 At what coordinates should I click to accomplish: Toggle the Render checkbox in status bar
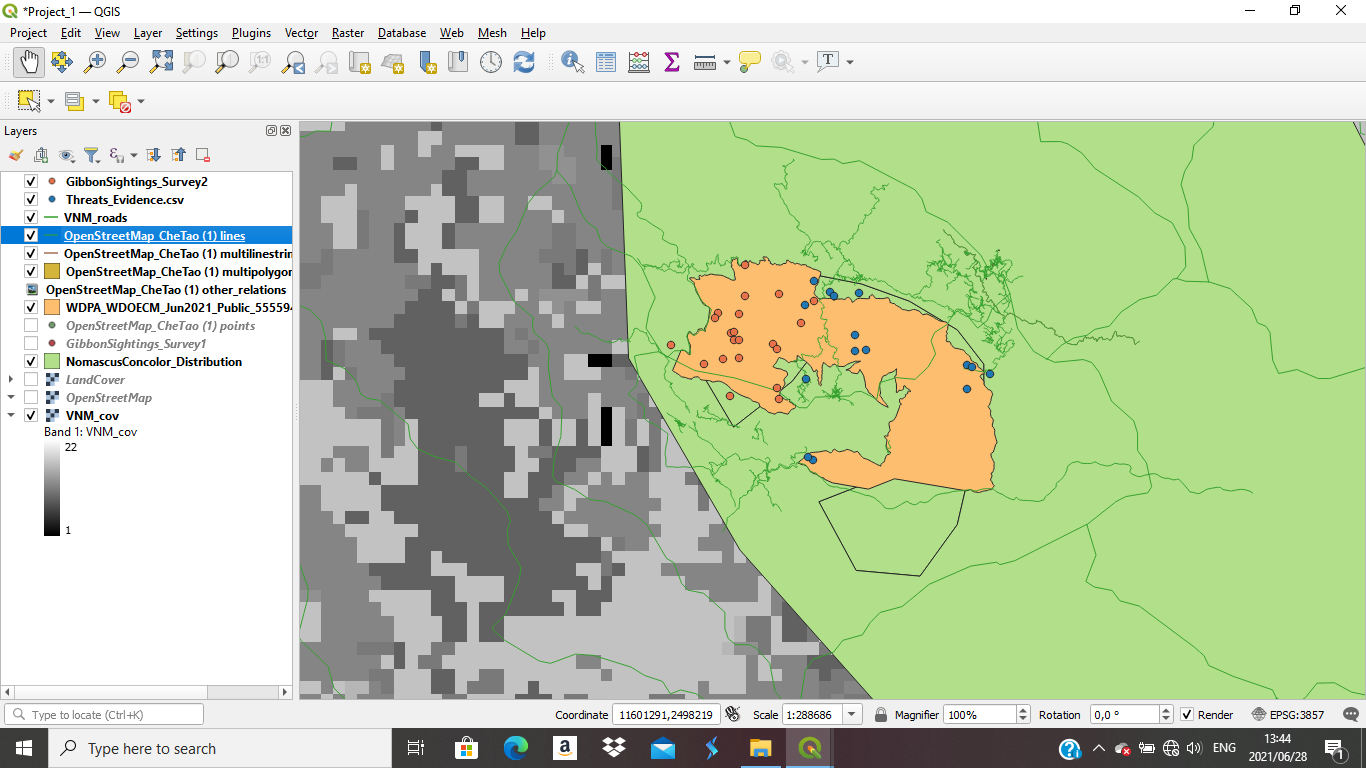[x=1187, y=715]
